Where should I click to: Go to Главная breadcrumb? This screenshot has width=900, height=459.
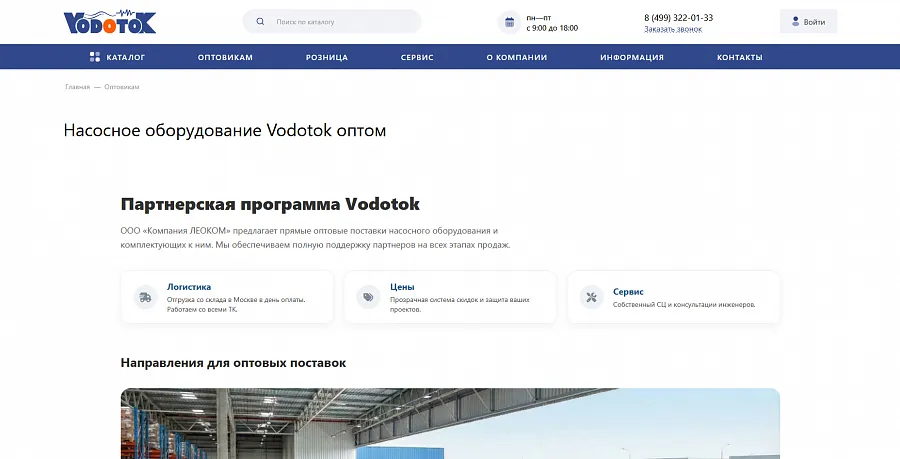(77, 87)
